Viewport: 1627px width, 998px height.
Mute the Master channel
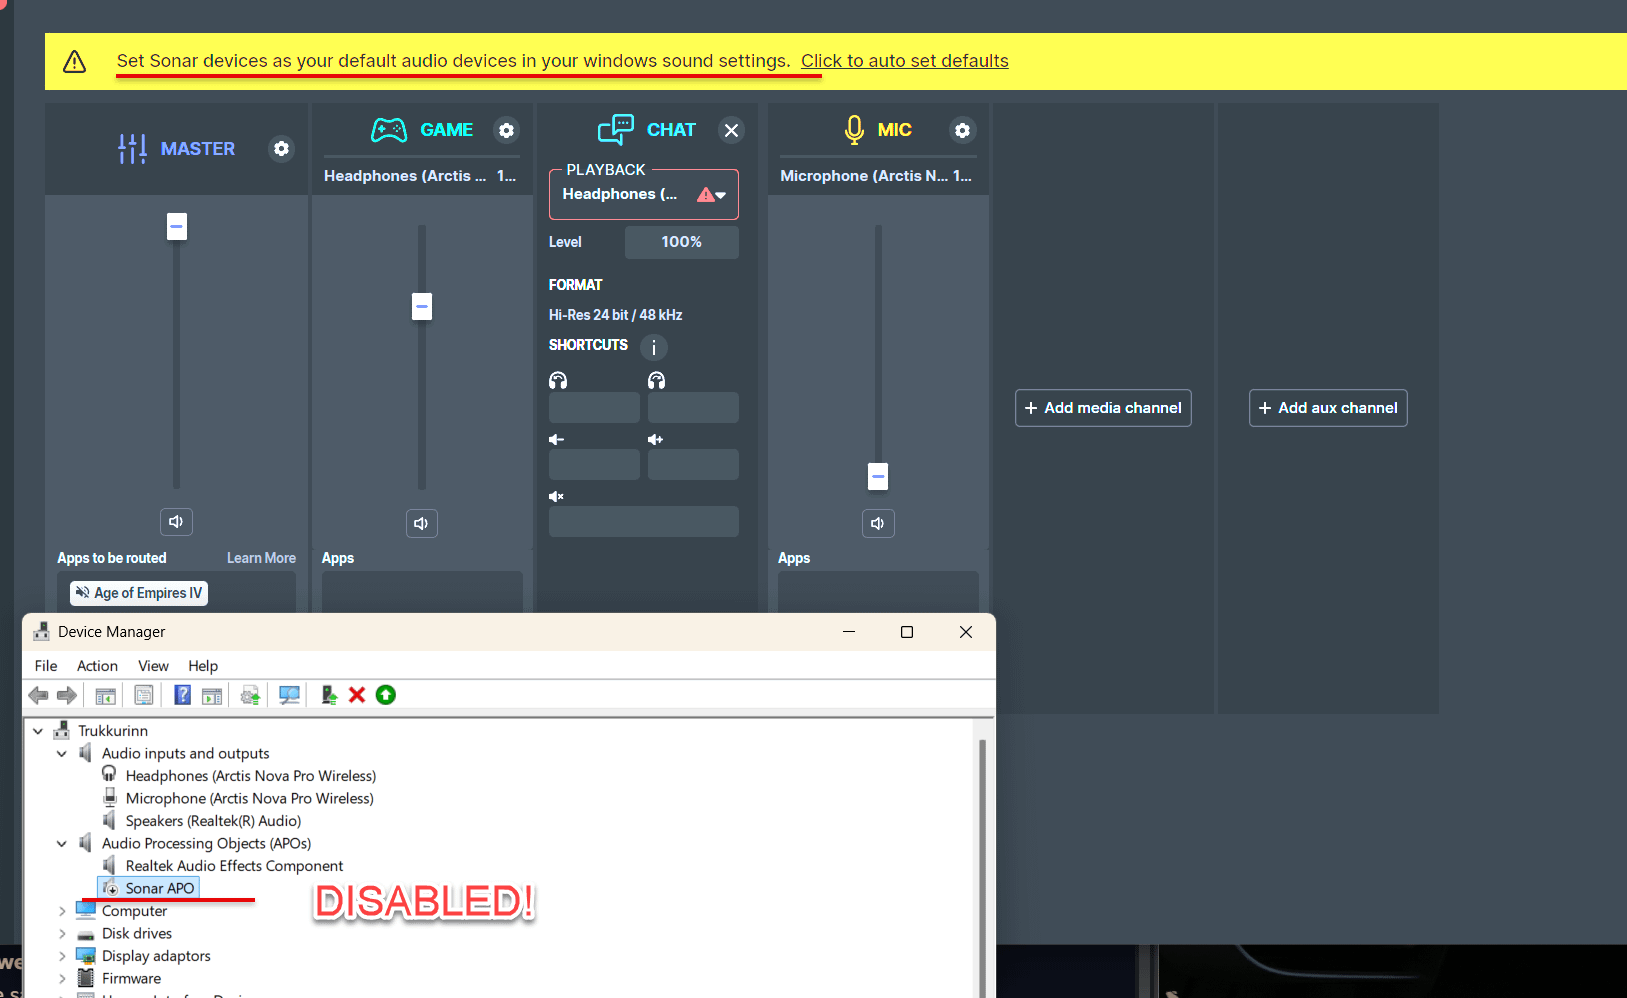point(176,522)
